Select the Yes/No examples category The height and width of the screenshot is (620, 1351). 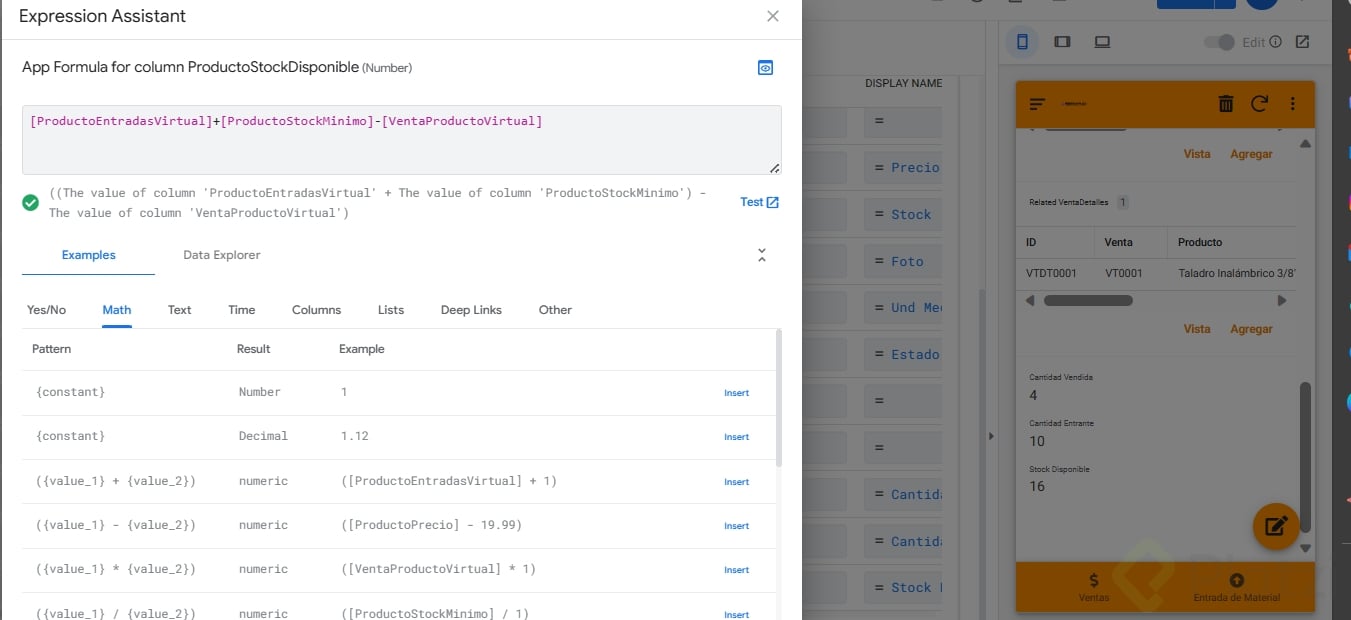46,310
